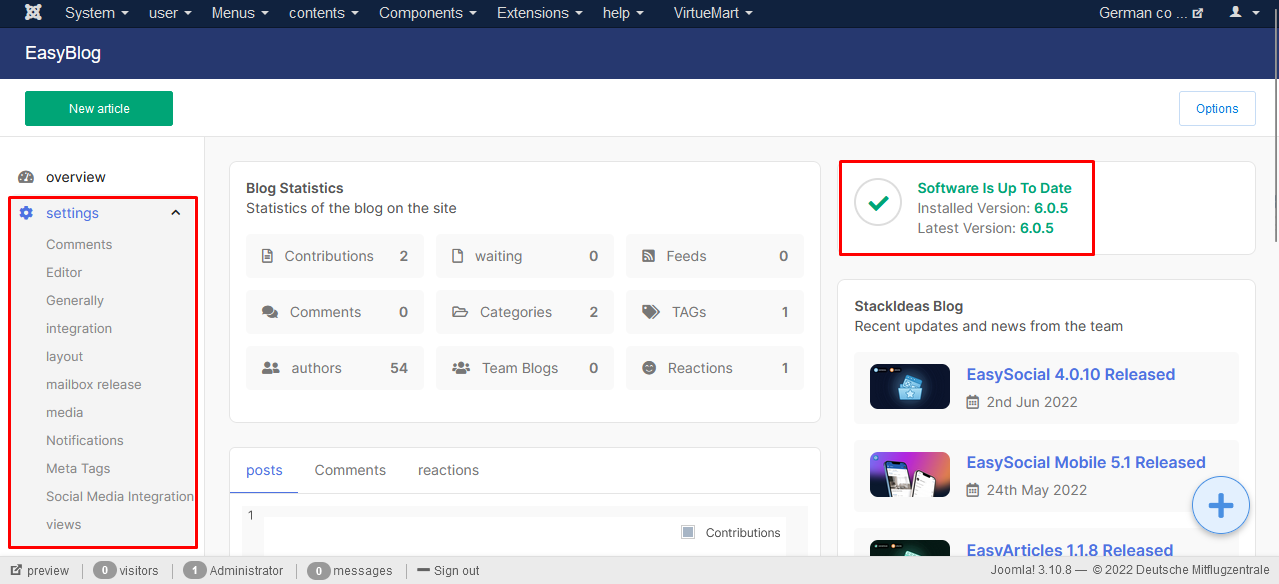1279x584 pixels.
Task: Open Editor settings
Action: [64, 272]
